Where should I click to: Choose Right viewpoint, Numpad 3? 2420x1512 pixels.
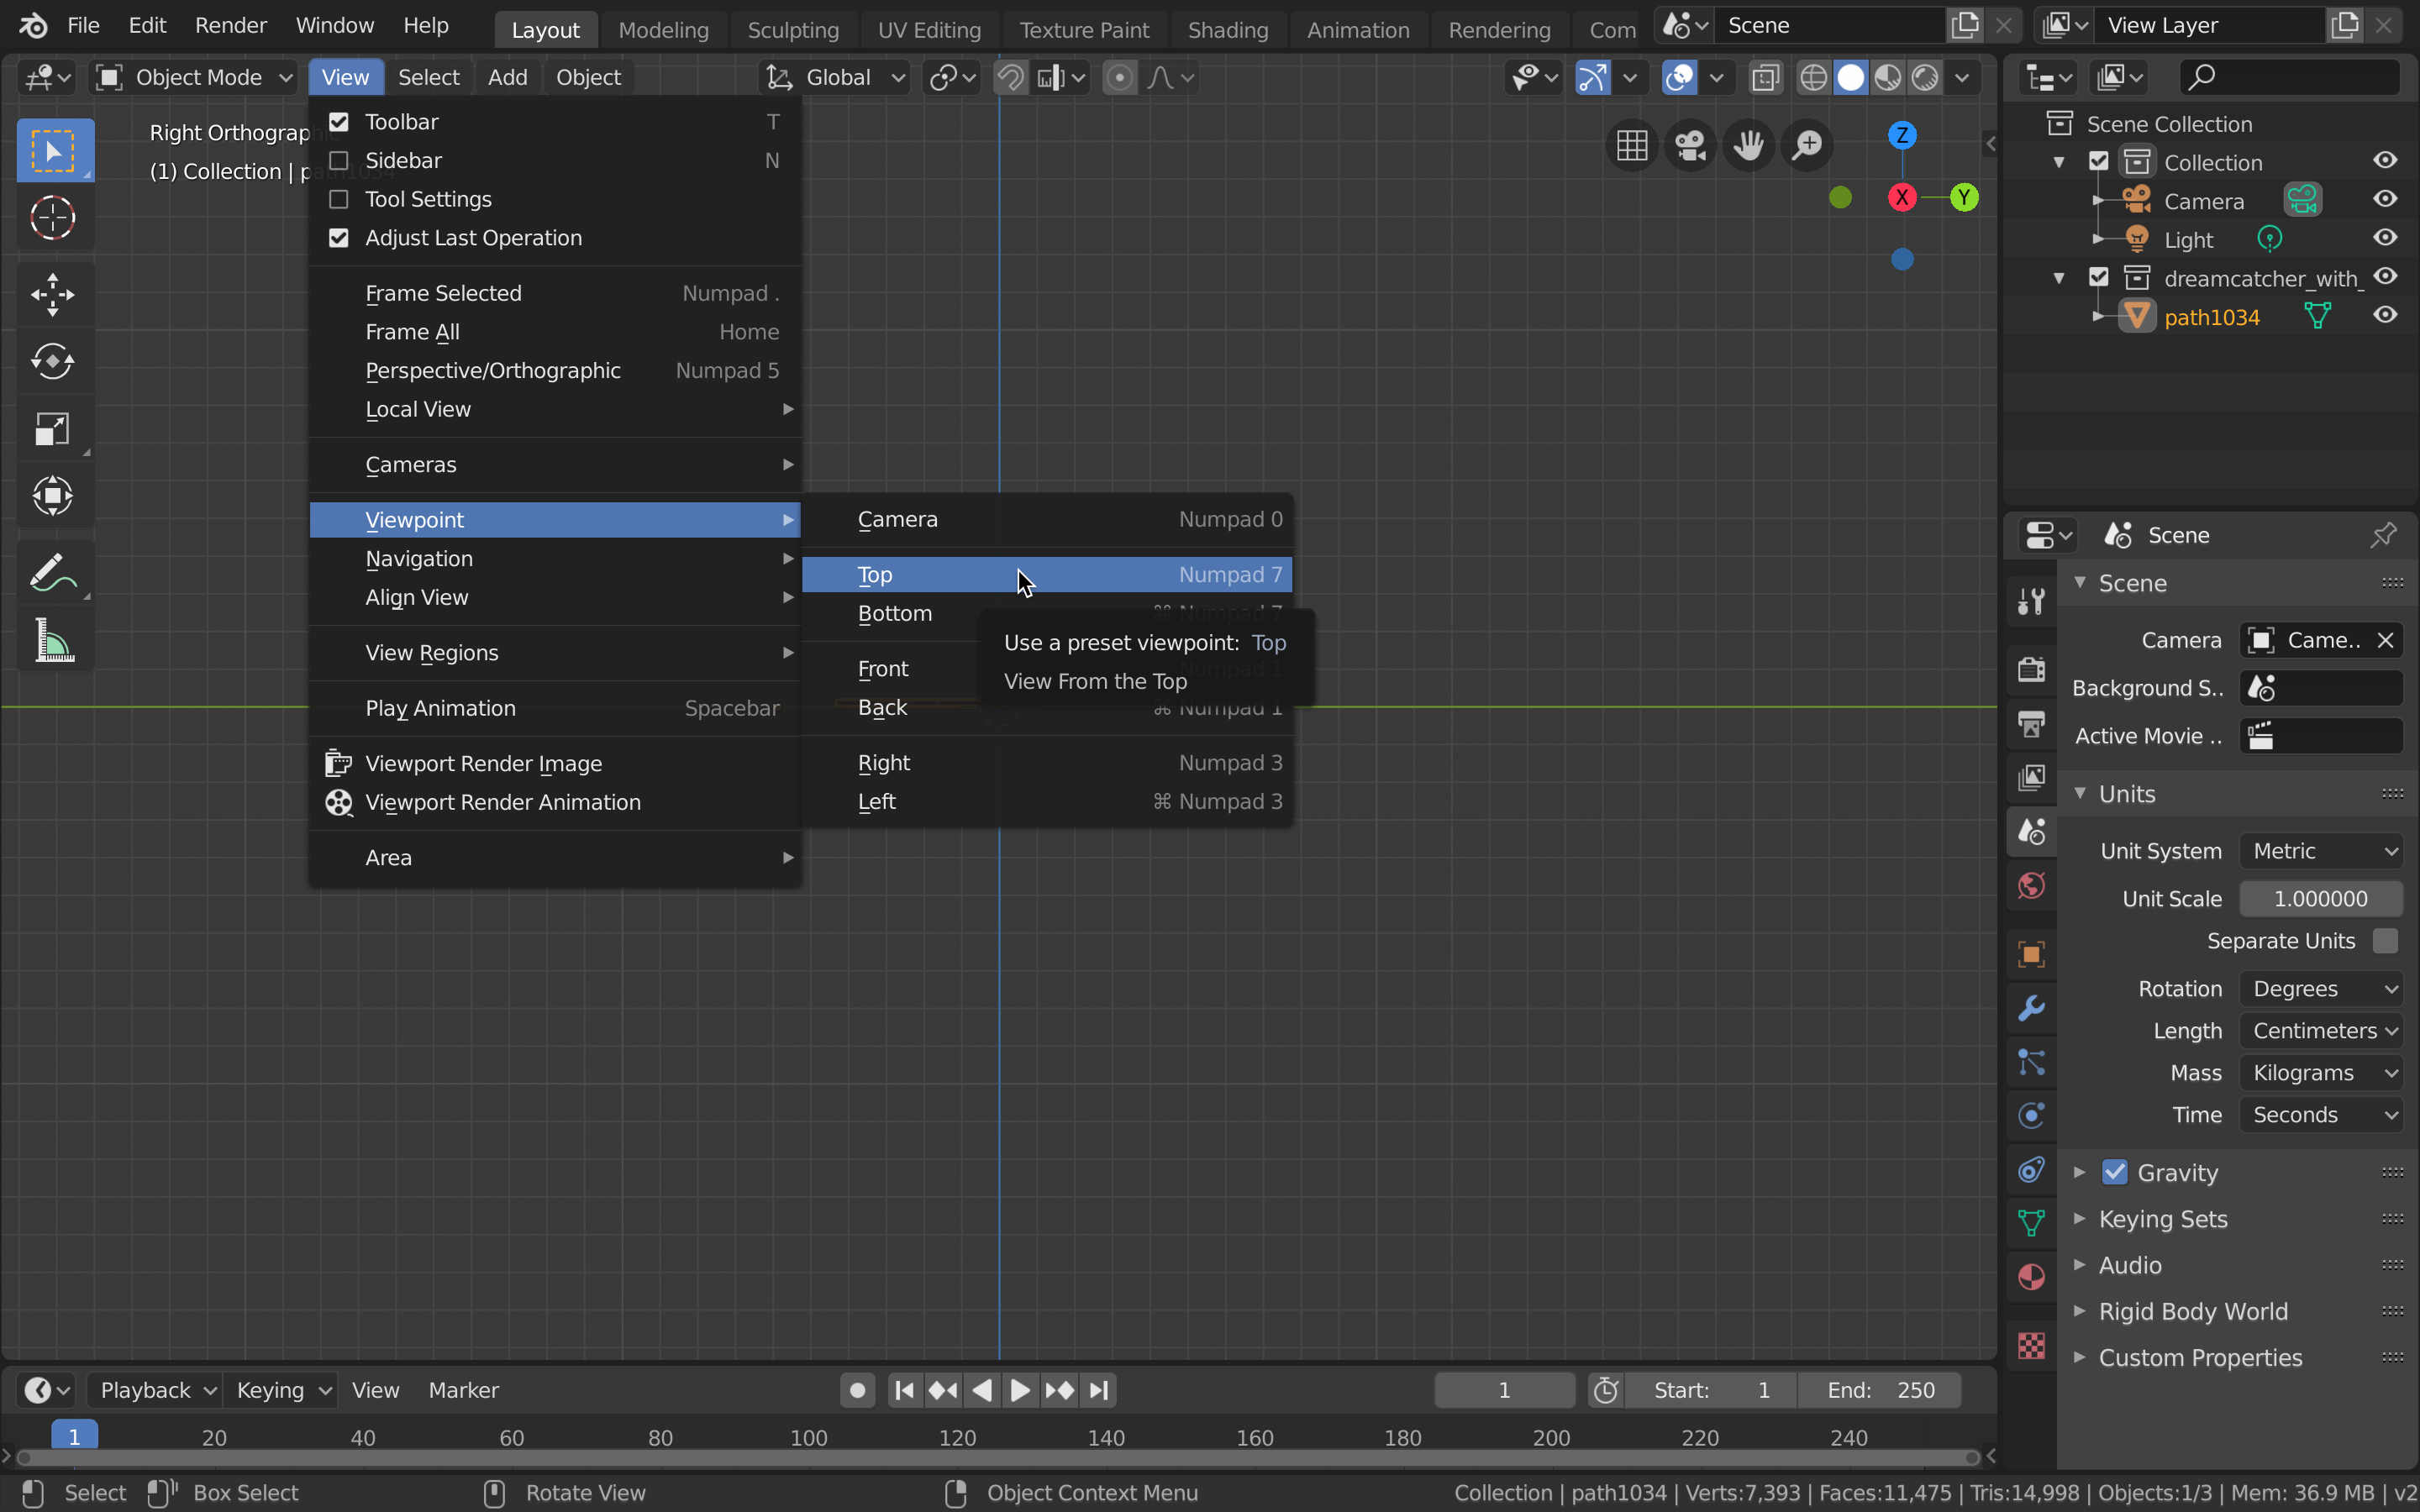tap(1047, 763)
